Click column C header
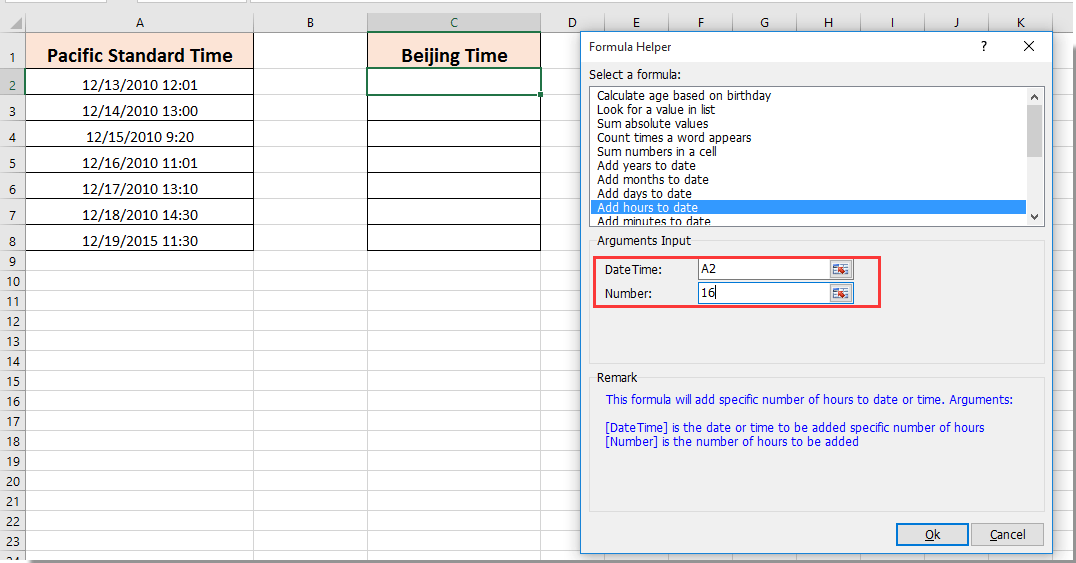The width and height of the screenshot is (1076, 563). [x=454, y=22]
